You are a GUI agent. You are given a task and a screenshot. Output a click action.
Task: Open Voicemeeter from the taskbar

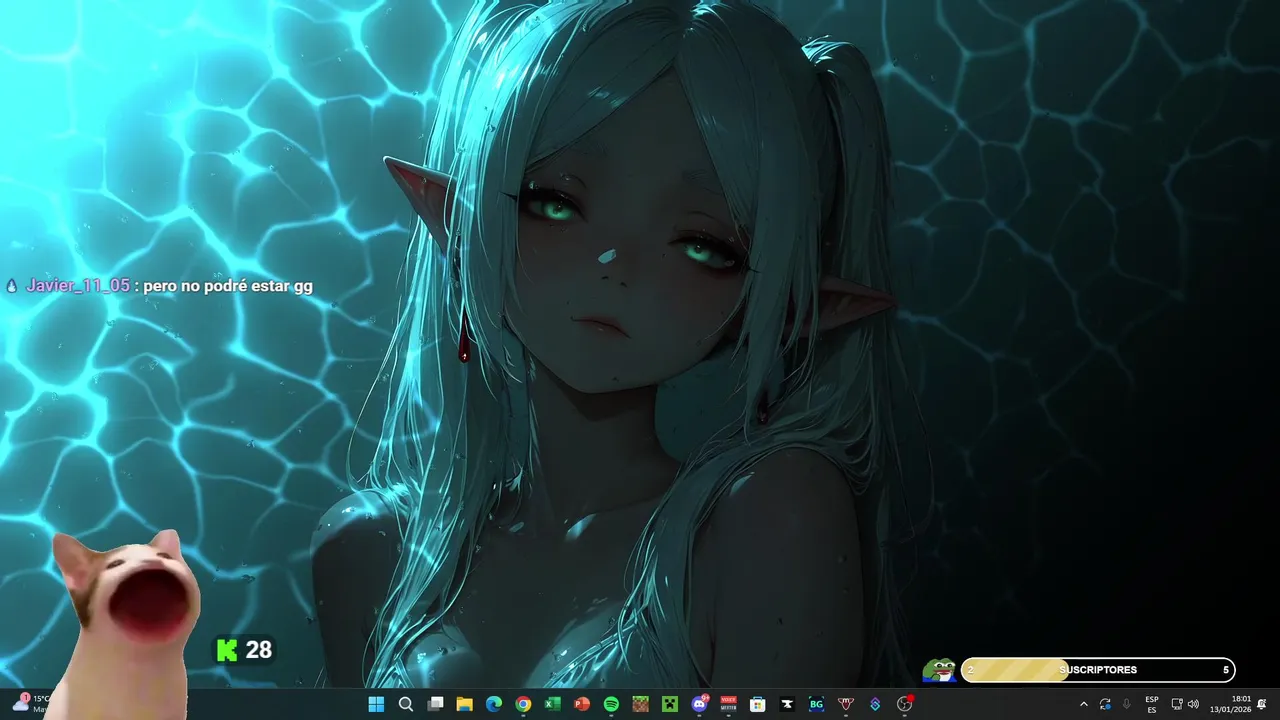pyautogui.click(x=729, y=704)
